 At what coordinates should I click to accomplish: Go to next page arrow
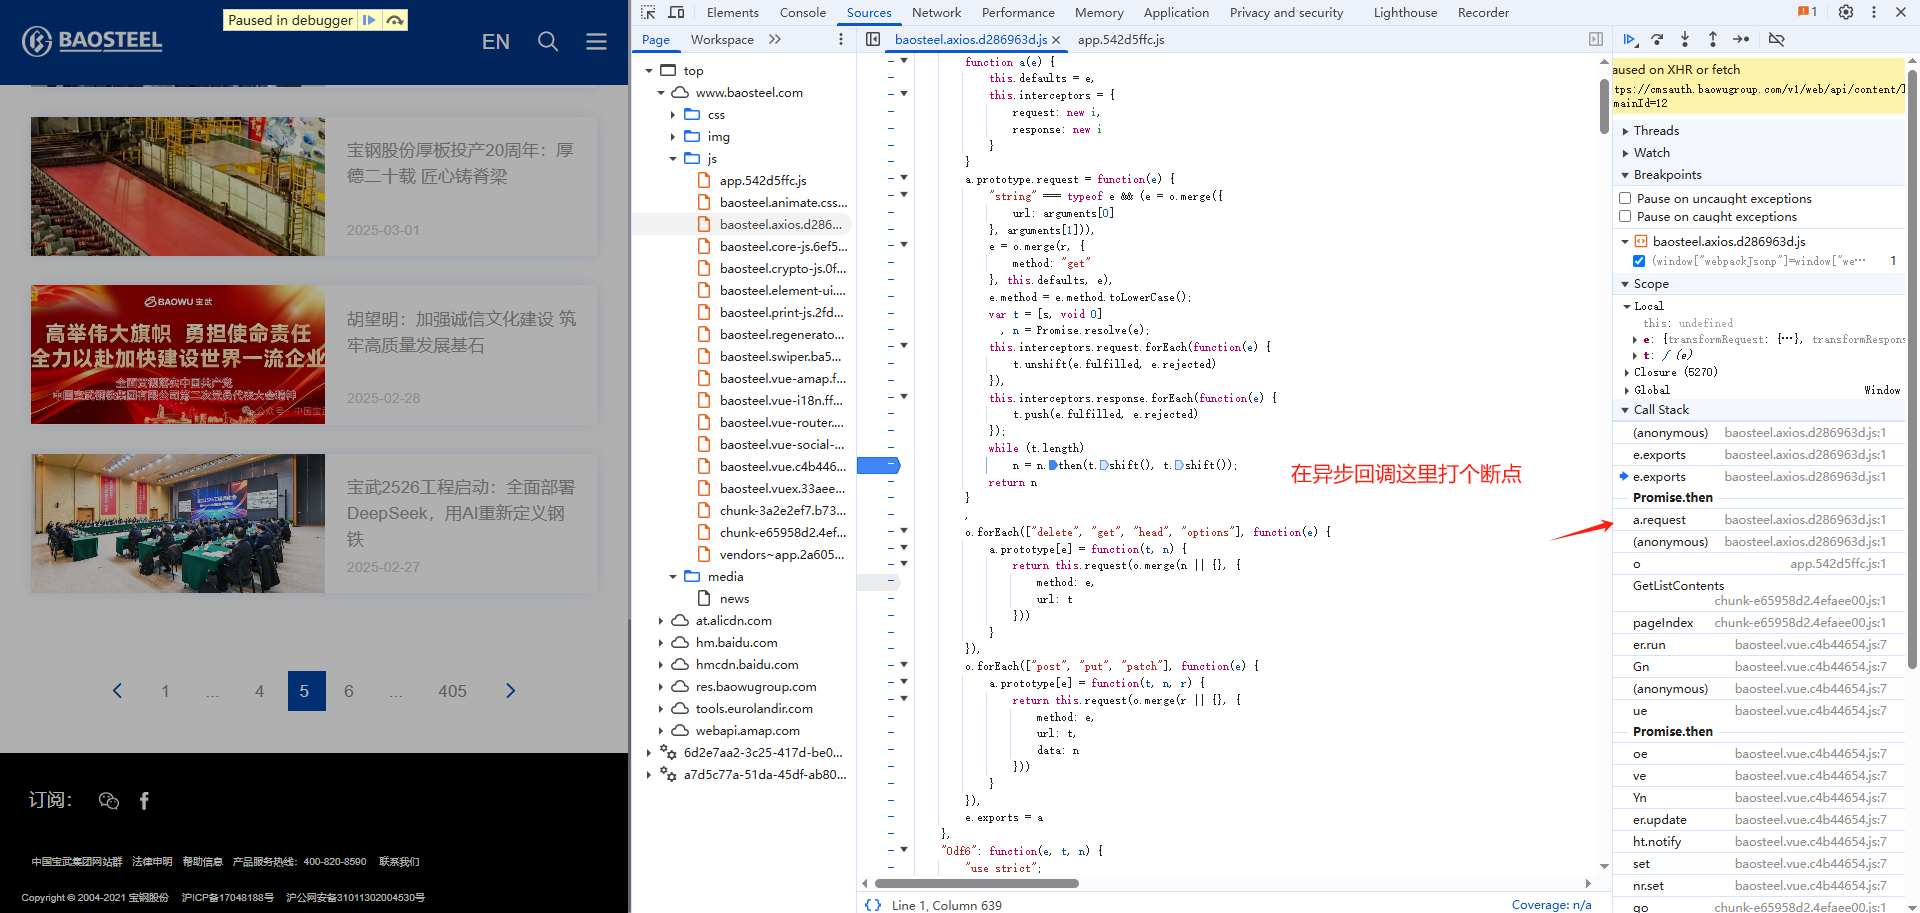click(x=510, y=691)
